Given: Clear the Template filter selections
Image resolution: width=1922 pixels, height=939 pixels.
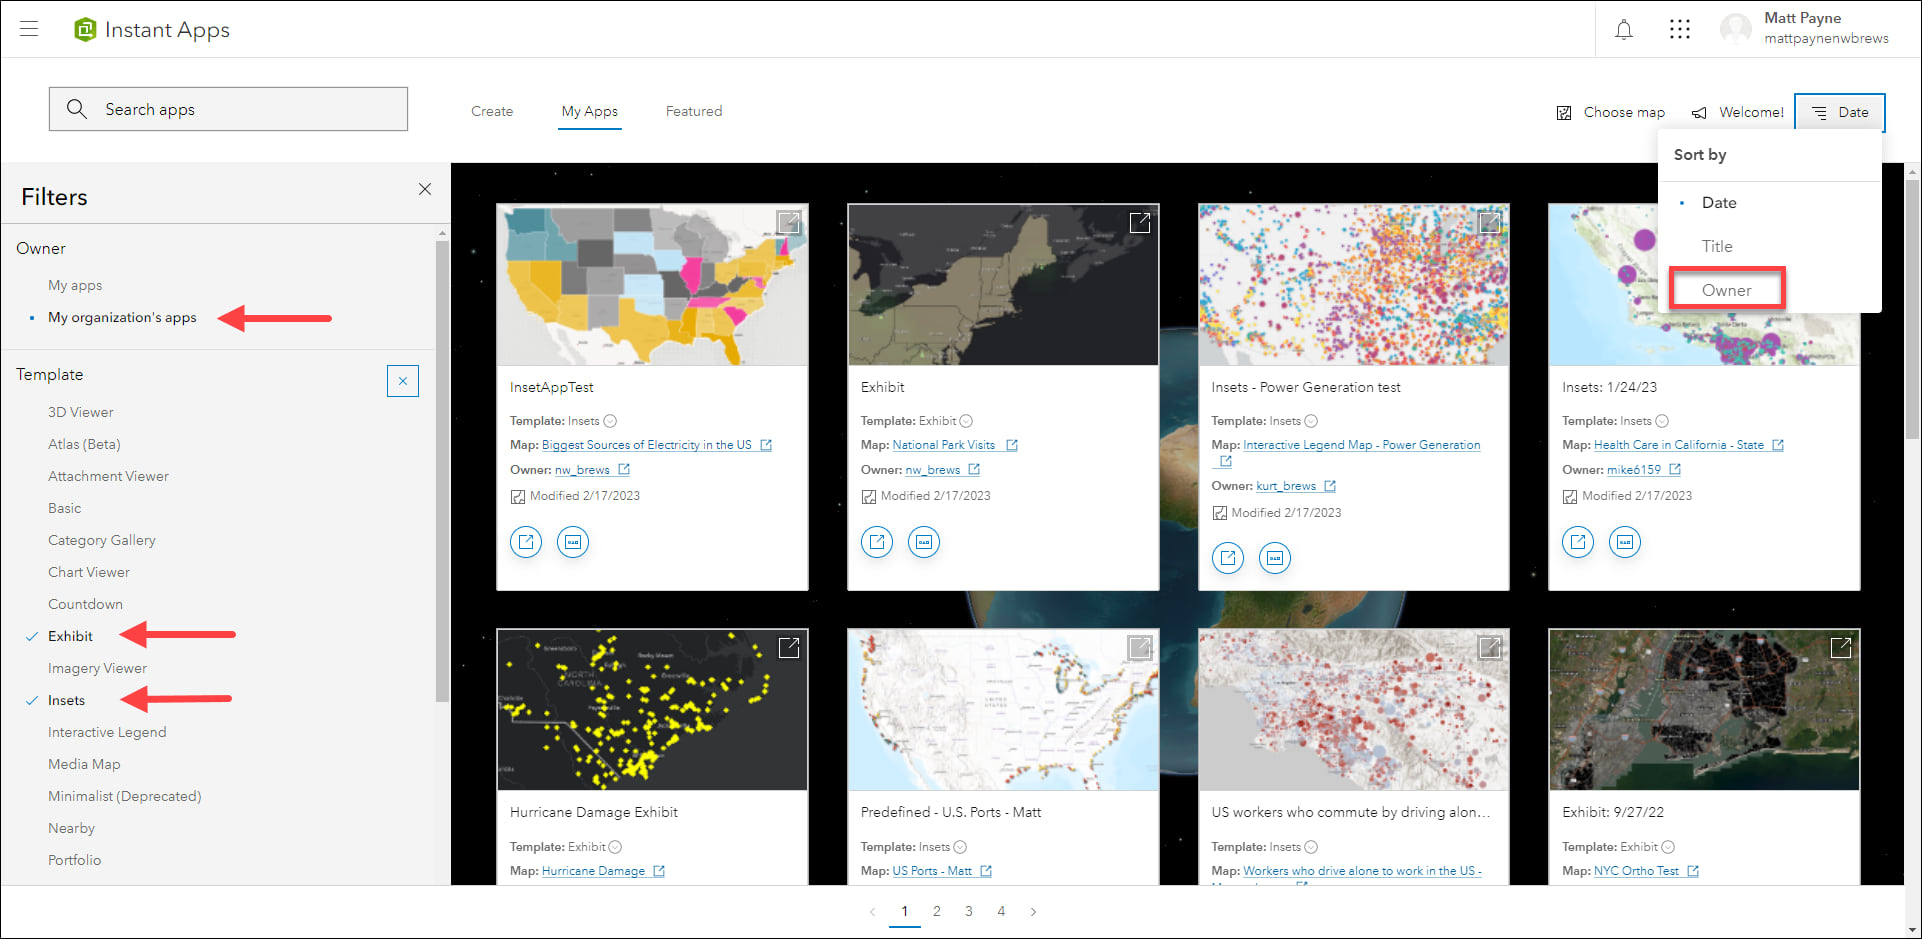Looking at the screenshot, I should 403,381.
